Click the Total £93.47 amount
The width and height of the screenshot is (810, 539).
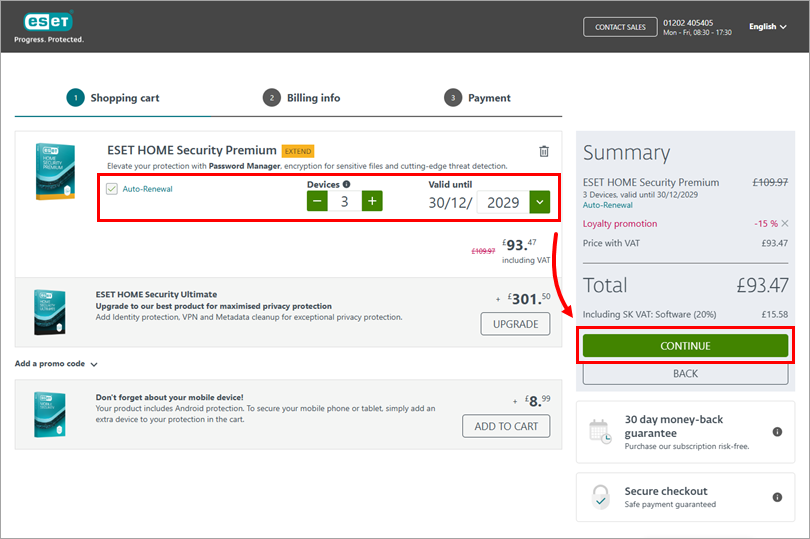pos(762,285)
